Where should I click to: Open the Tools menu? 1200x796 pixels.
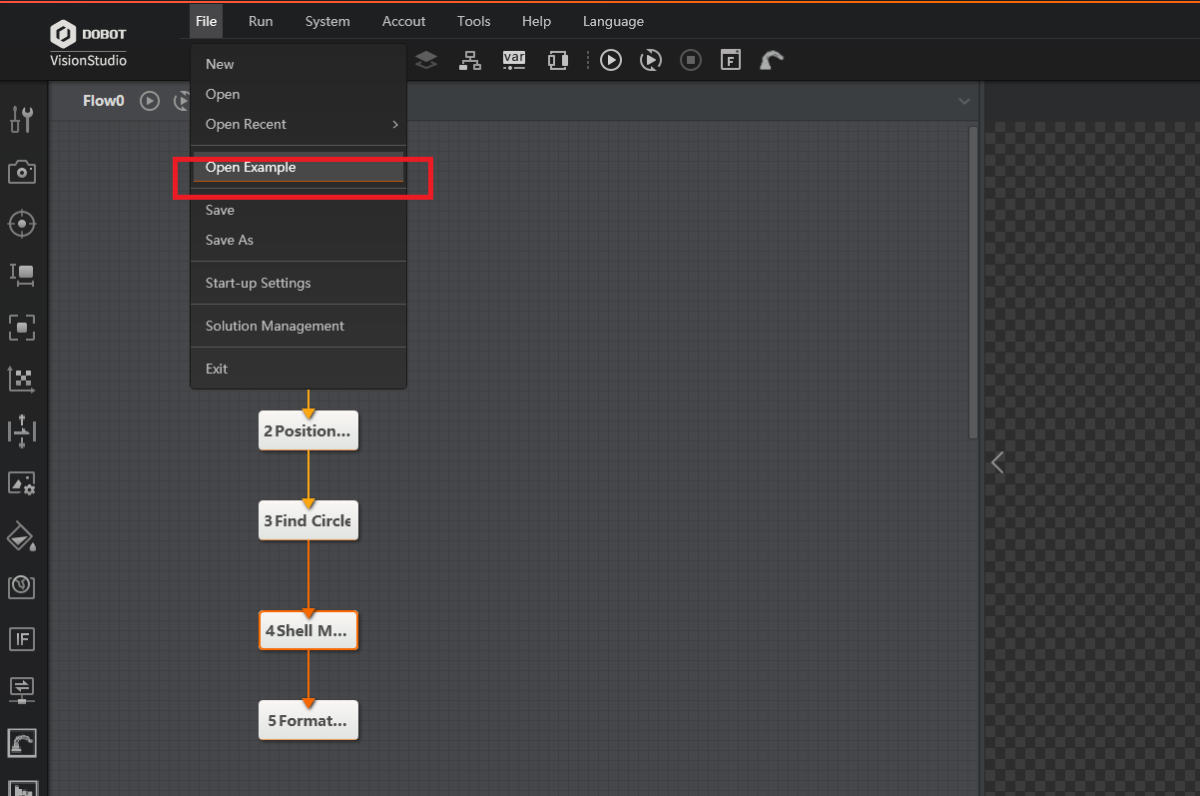pos(473,21)
